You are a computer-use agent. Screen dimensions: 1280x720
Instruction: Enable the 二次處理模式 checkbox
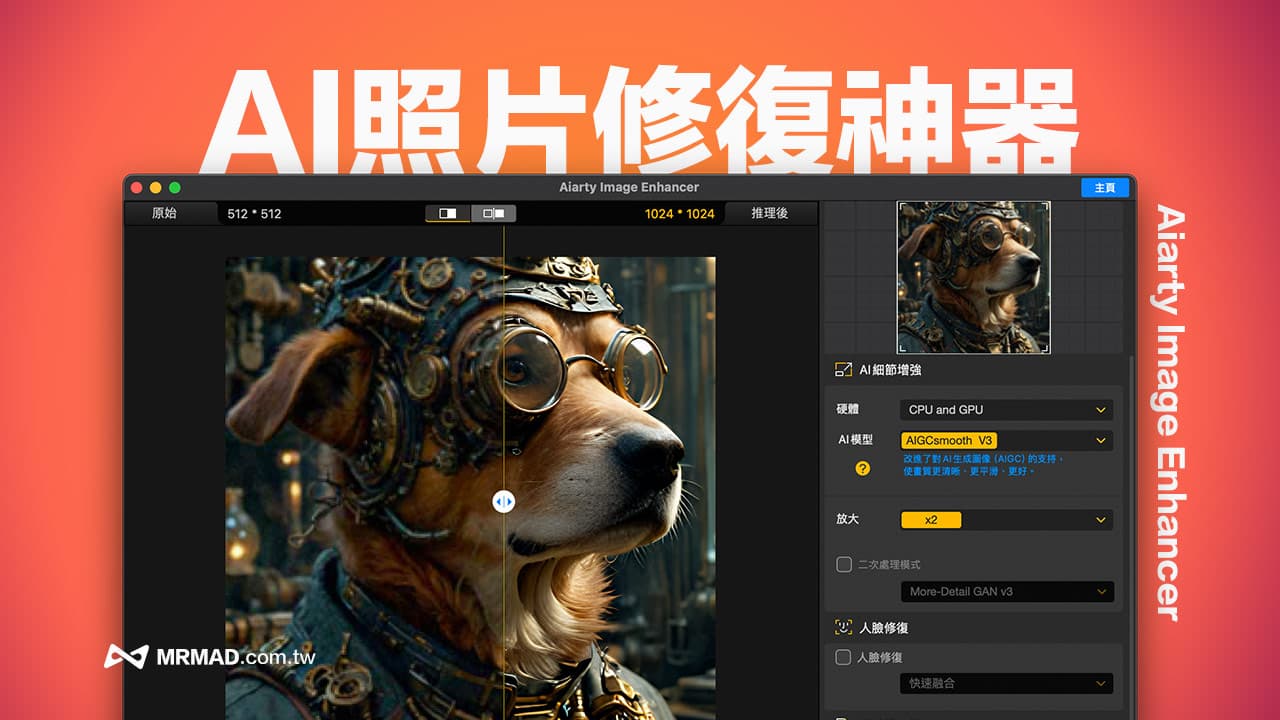pos(844,565)
